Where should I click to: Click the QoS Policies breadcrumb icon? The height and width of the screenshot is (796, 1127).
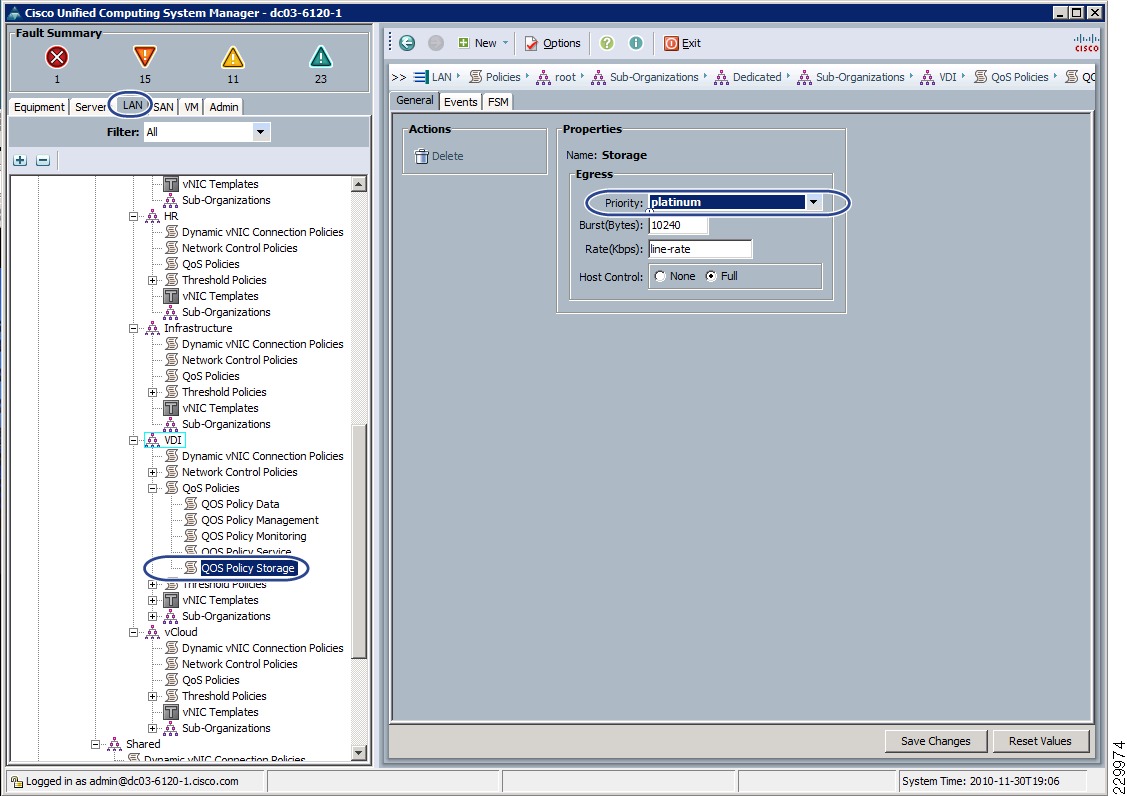[x=980, y=77]
